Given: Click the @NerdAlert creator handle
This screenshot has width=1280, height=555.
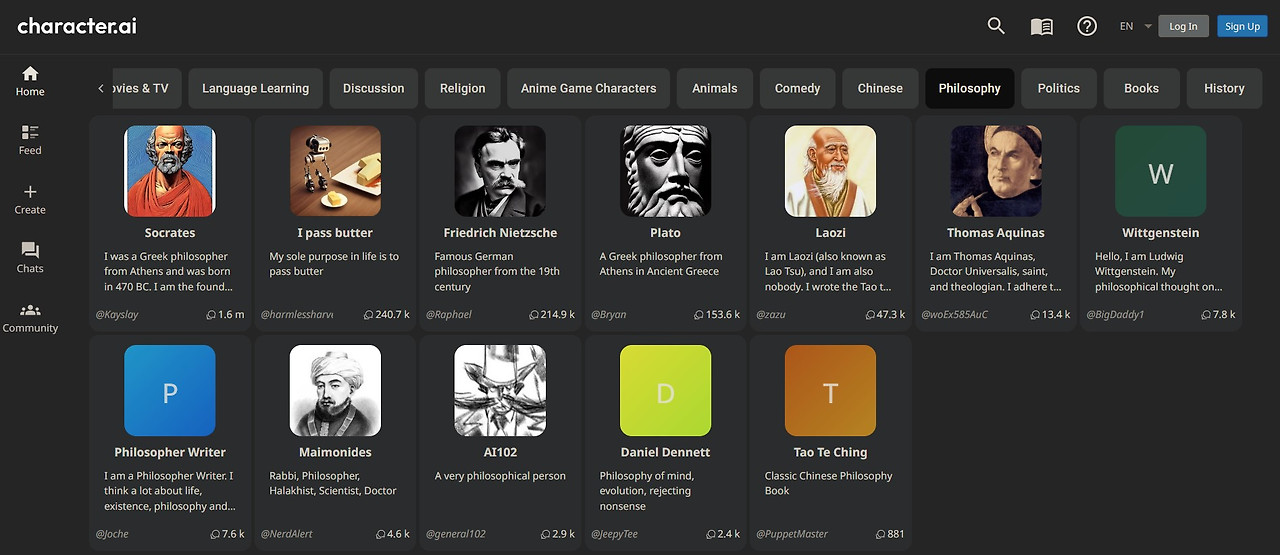Looking at the screenshot, I should (x=286, y=534).
